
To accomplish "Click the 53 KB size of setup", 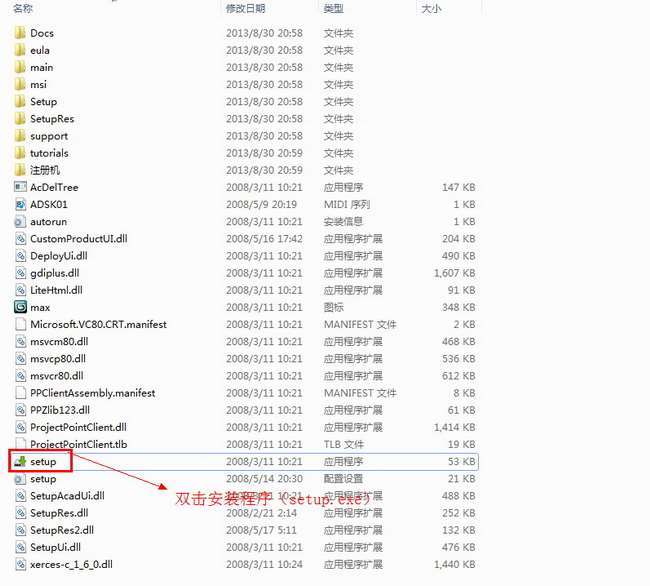I will point(461,461).
